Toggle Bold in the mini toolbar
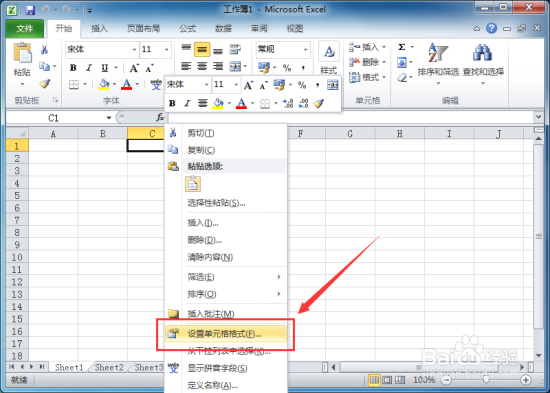This screenshot has height=393, width=550. coord(172,103)
